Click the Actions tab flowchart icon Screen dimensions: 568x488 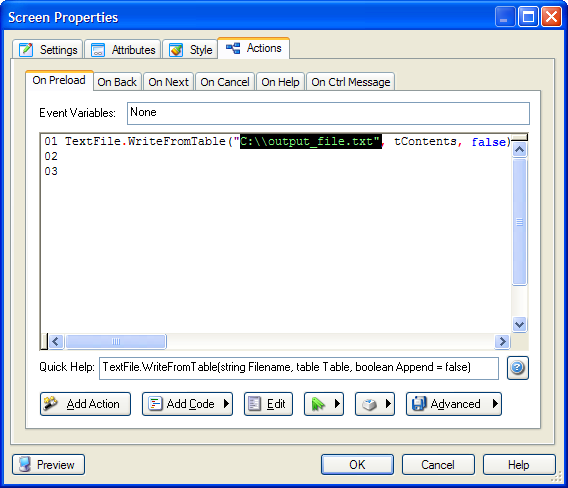[233, 48]
